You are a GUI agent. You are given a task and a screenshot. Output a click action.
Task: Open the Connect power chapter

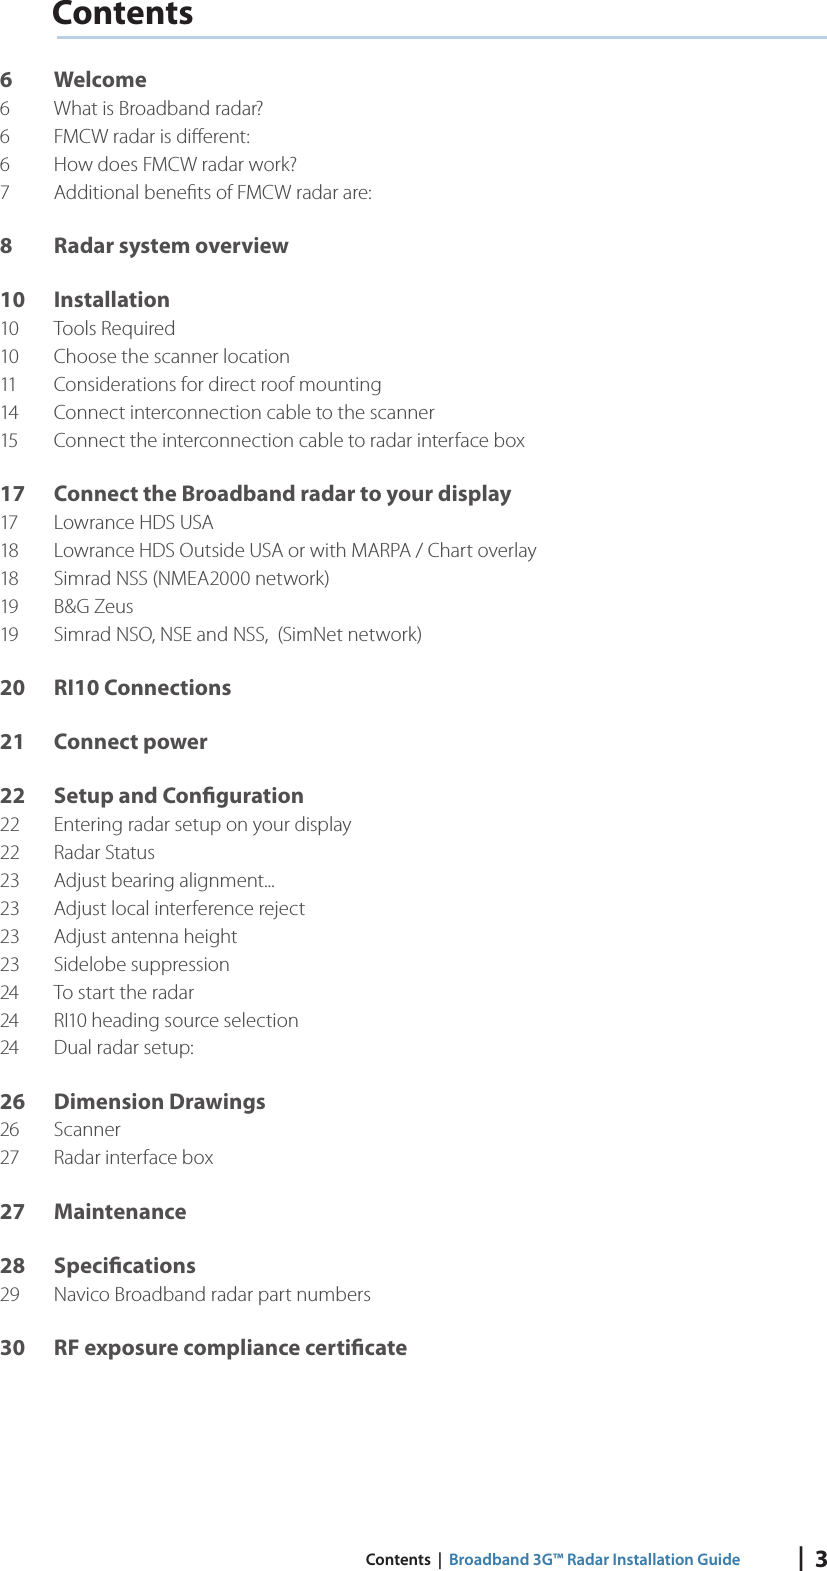(x=130, y=742)
